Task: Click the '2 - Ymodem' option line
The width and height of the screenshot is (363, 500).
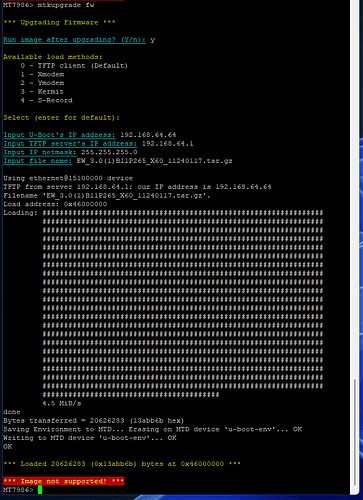Action: [42, 83]
